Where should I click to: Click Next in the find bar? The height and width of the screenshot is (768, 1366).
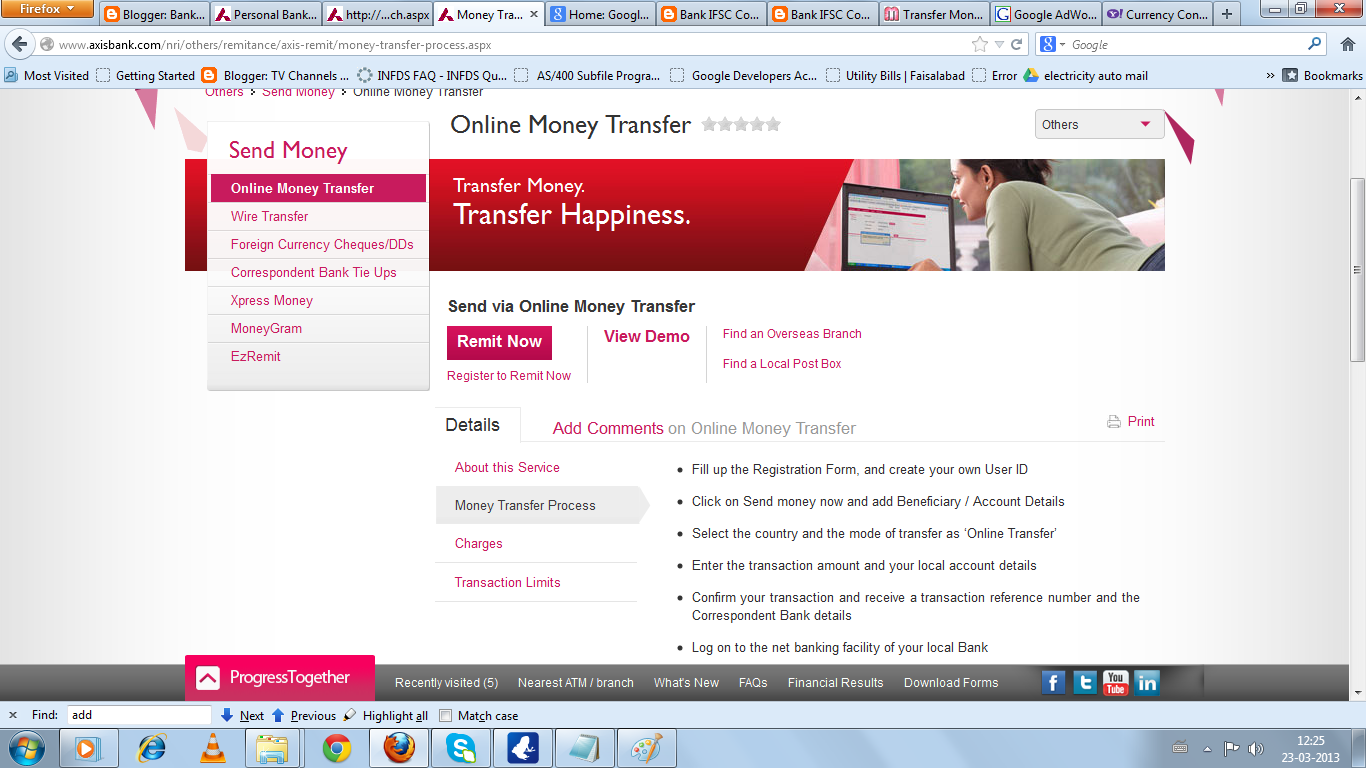242,716
